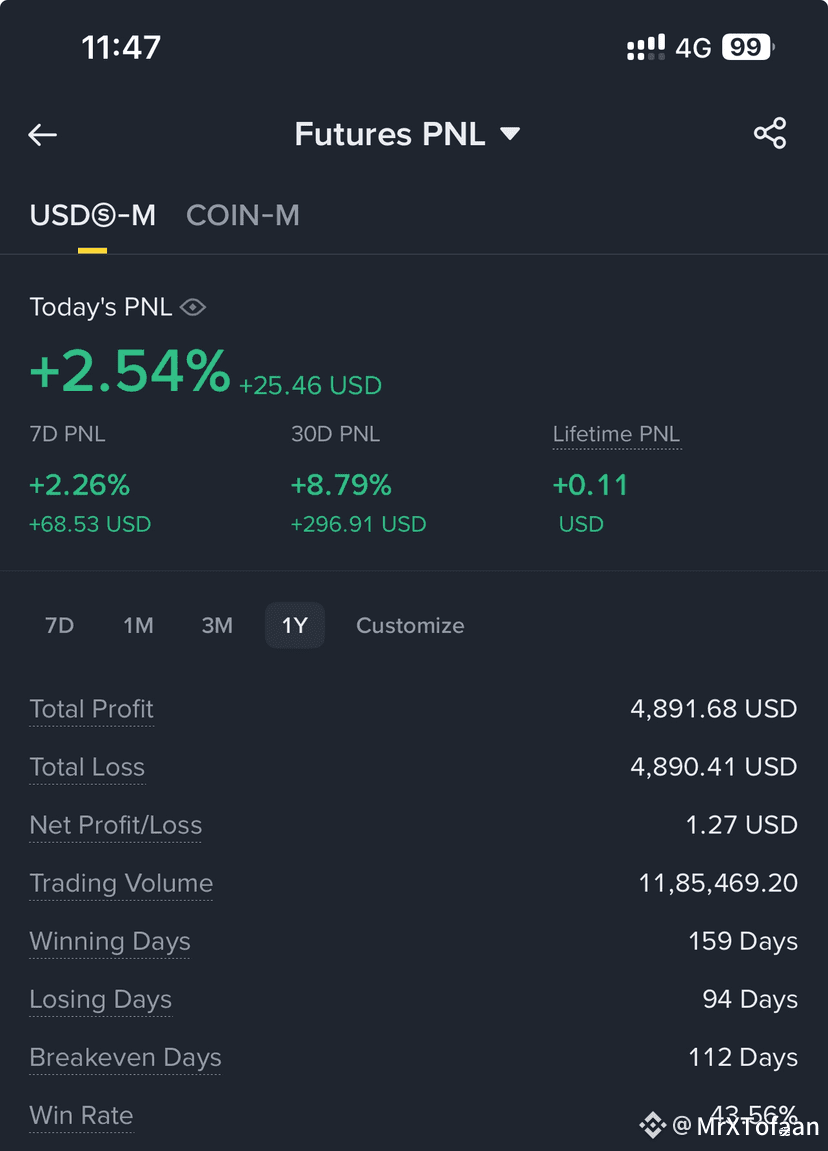Tap the Lifetime PNL info label
828x1151 pixels.
tap(617, 434)
